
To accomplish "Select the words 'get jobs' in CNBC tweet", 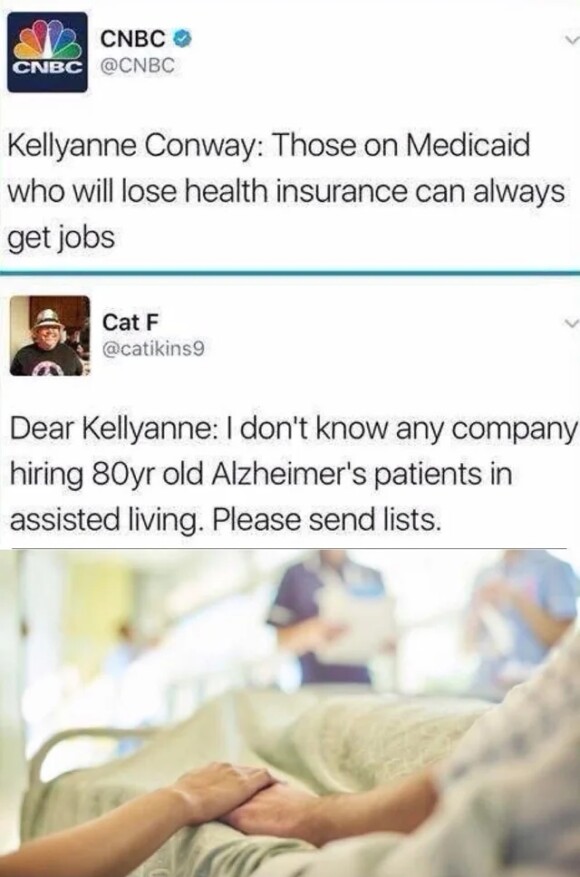I will coord(62,238).
